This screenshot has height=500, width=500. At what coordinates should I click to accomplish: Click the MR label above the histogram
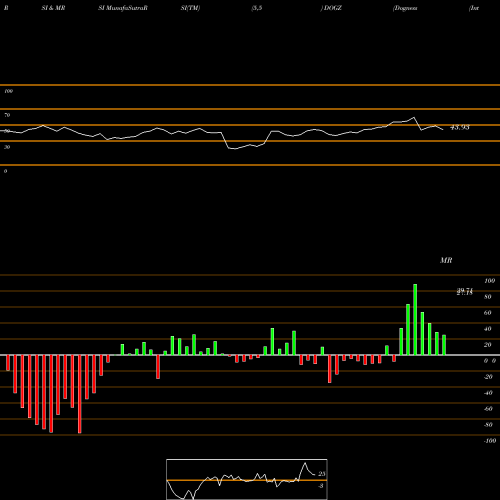point(446,260)
